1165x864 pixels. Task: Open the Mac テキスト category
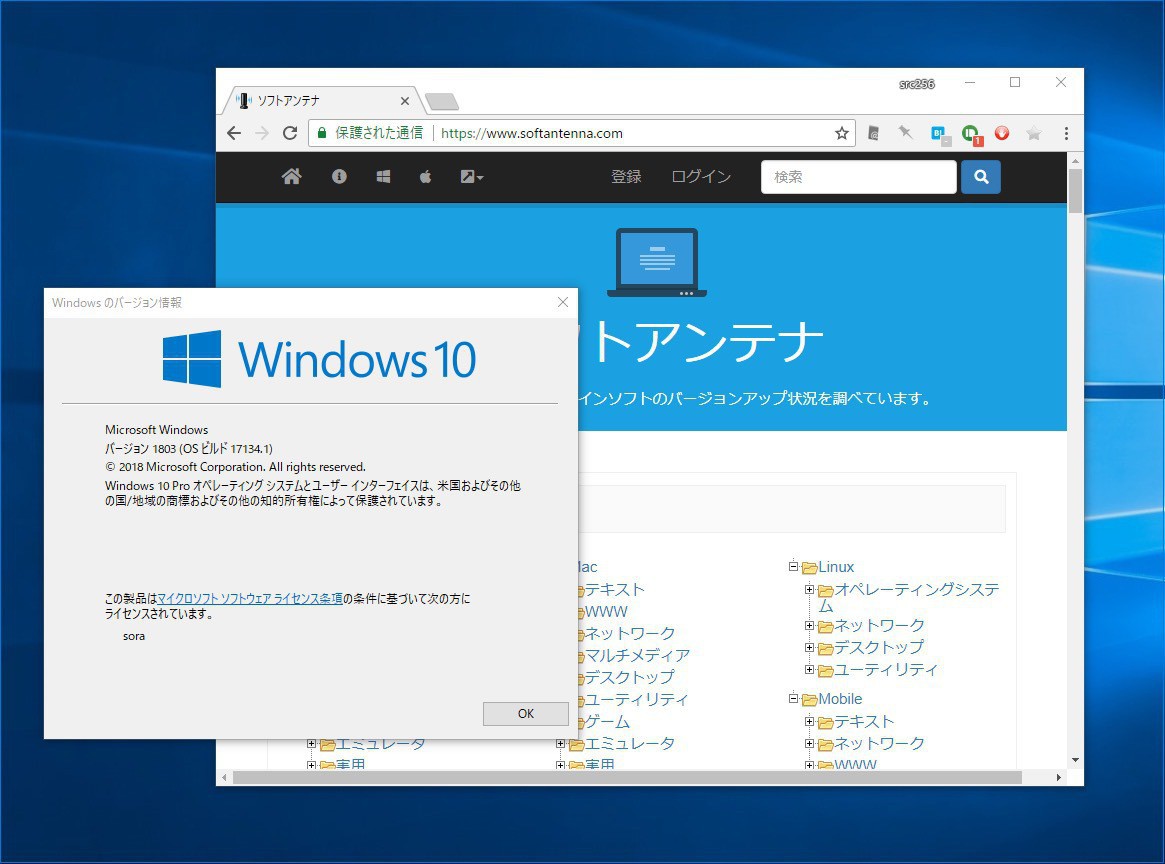tap(614, 590)
